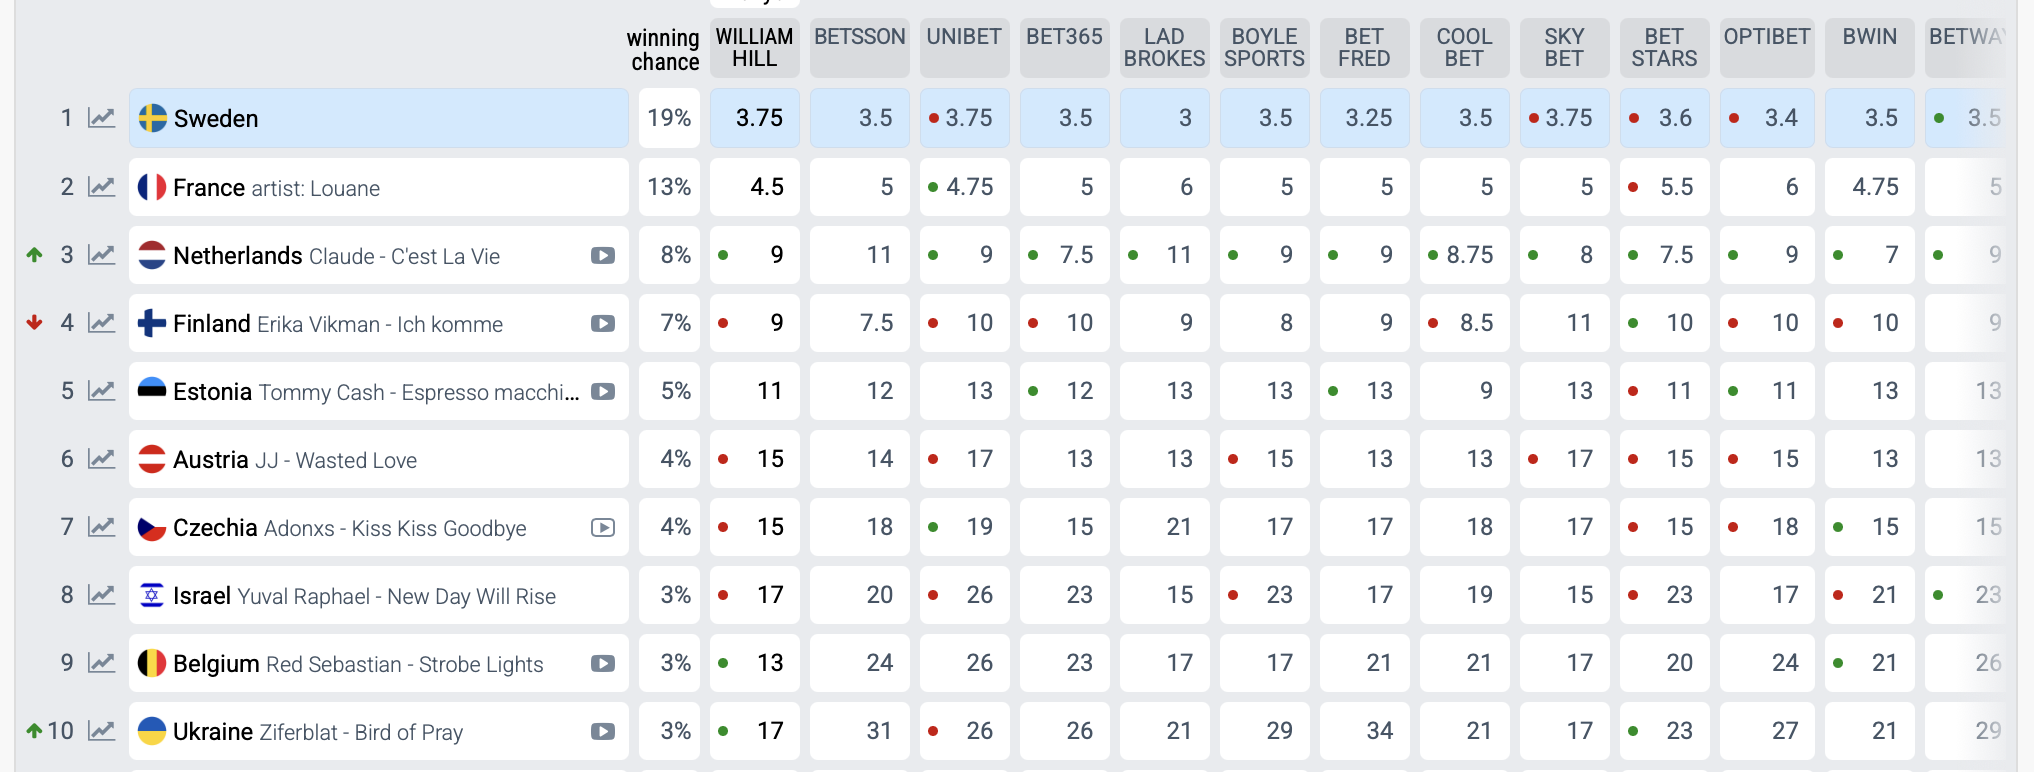2034x772 pixels.
Task: Click Ukraine's 34 odds at Betfred
Action: click(x=1379, y=731)
